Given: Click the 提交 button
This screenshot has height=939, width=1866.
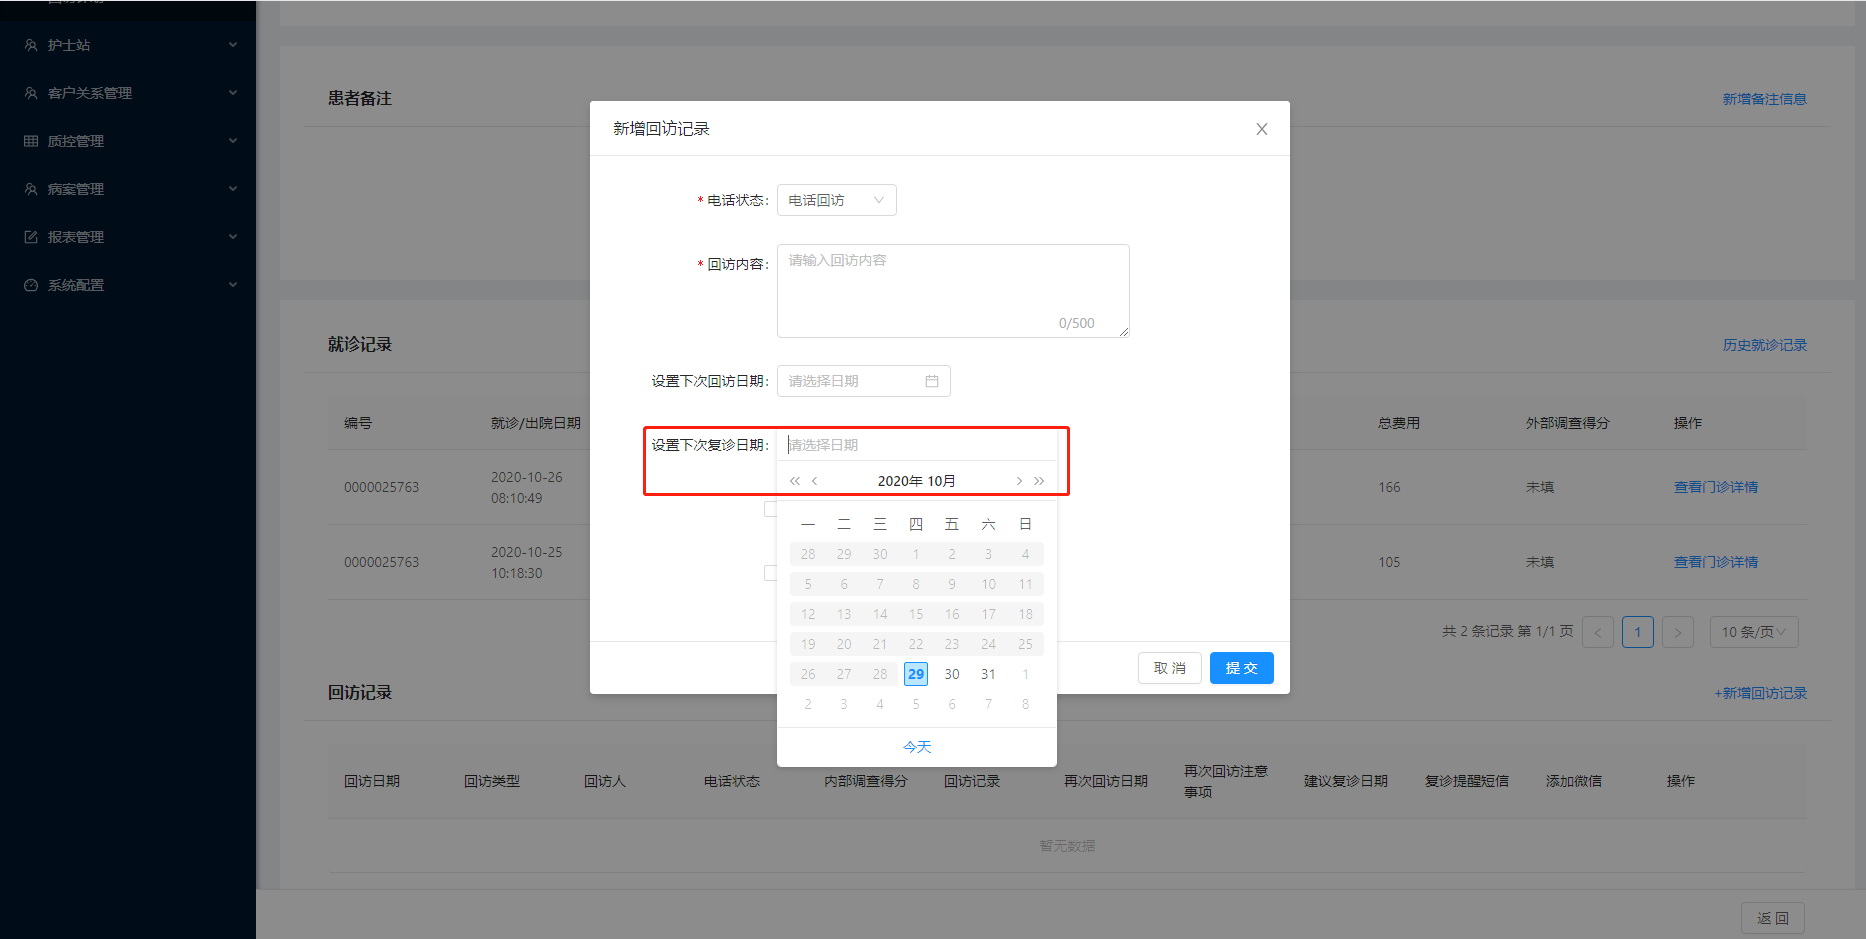Looking at the screenshot, I should coord(1242,668).
